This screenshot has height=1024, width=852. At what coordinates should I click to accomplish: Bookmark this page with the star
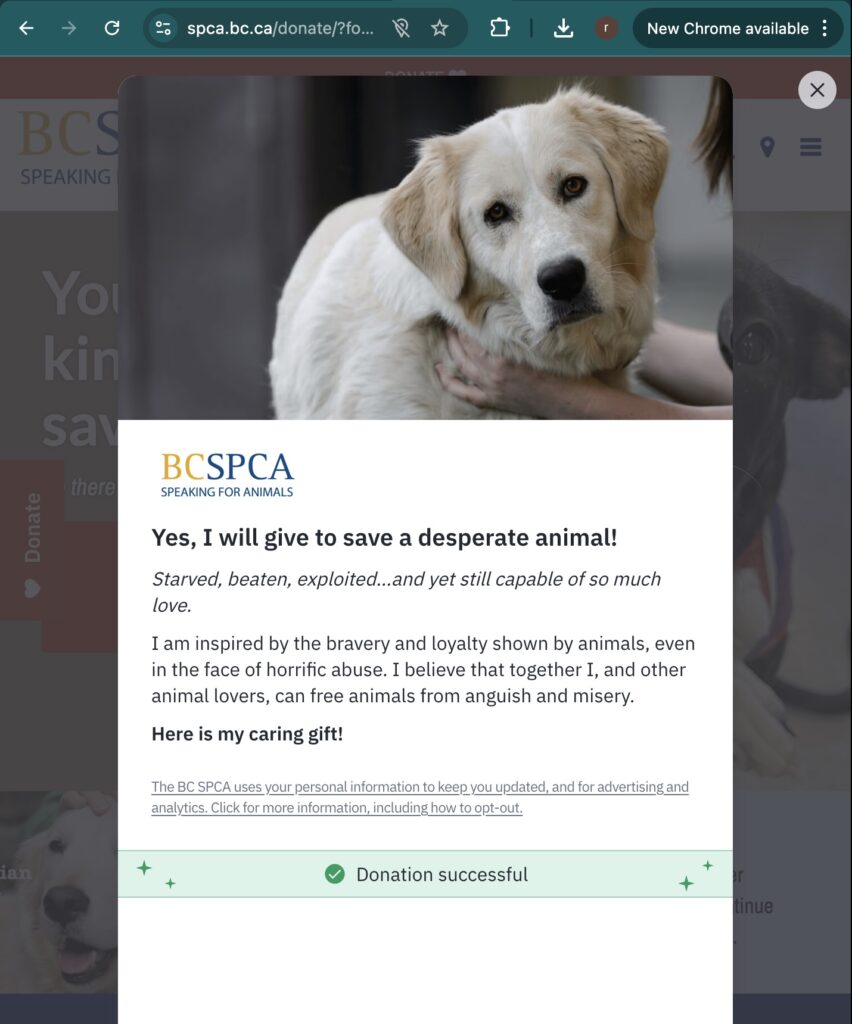point(440,28)
